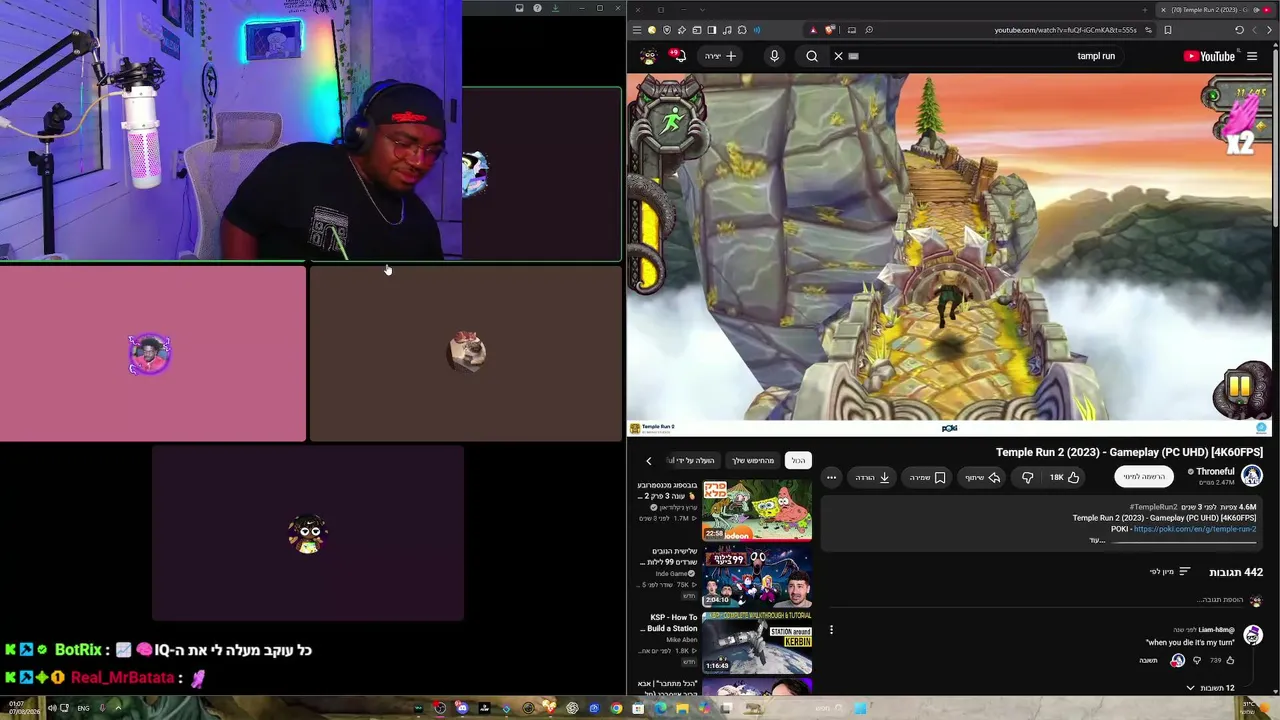Image resolution: width=1280 pixels, height=720 pixels.
Task: Bookmark this page in the browser
Action: pos(1167,30)
